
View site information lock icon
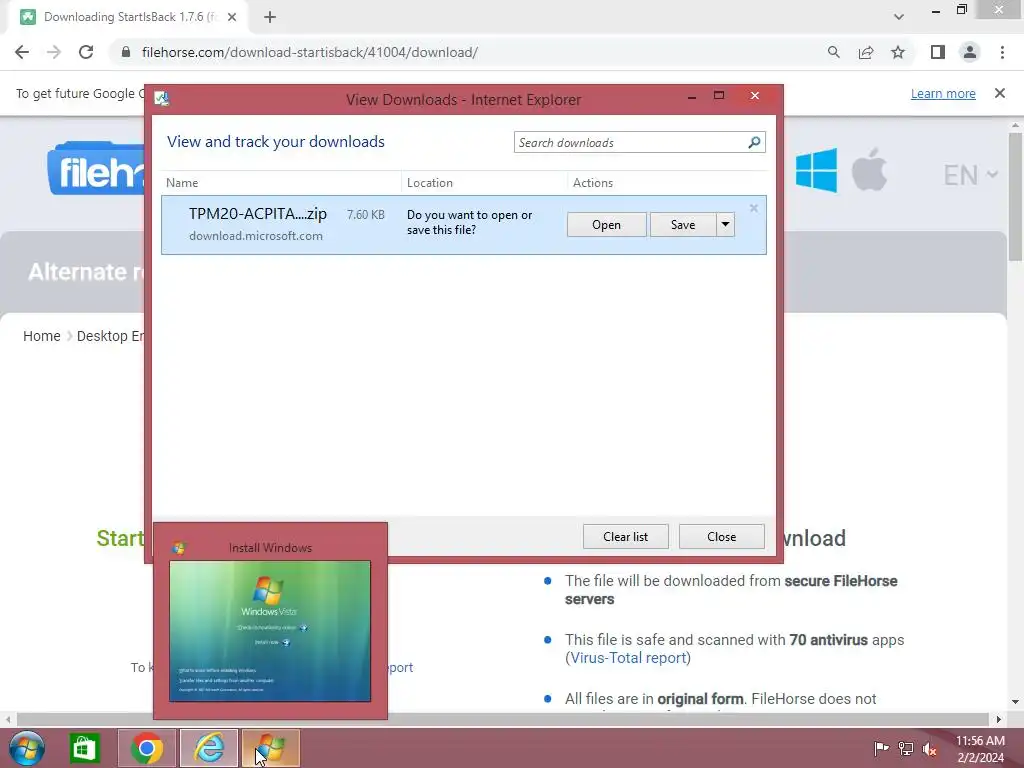[126, 52]
